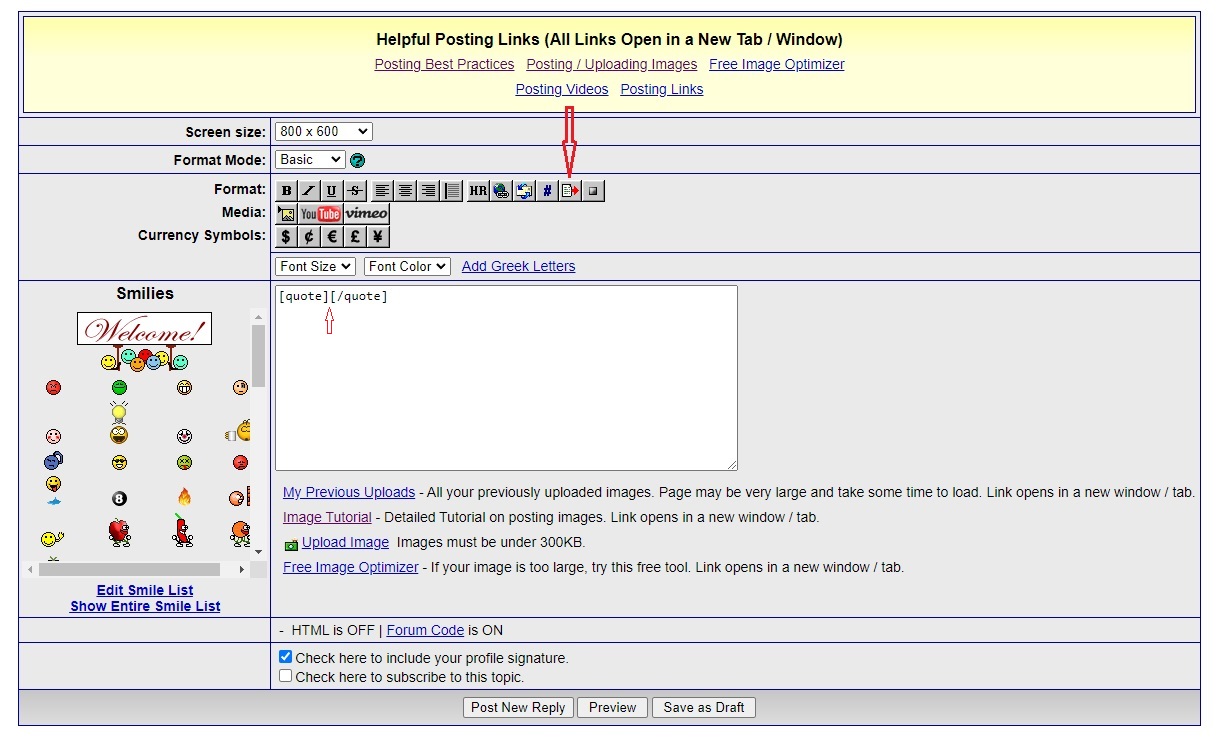Image resolution: width=1220 pixels, height=738 pixels.
Task: Open Format Mode help icon
Action: coord(357,160)
